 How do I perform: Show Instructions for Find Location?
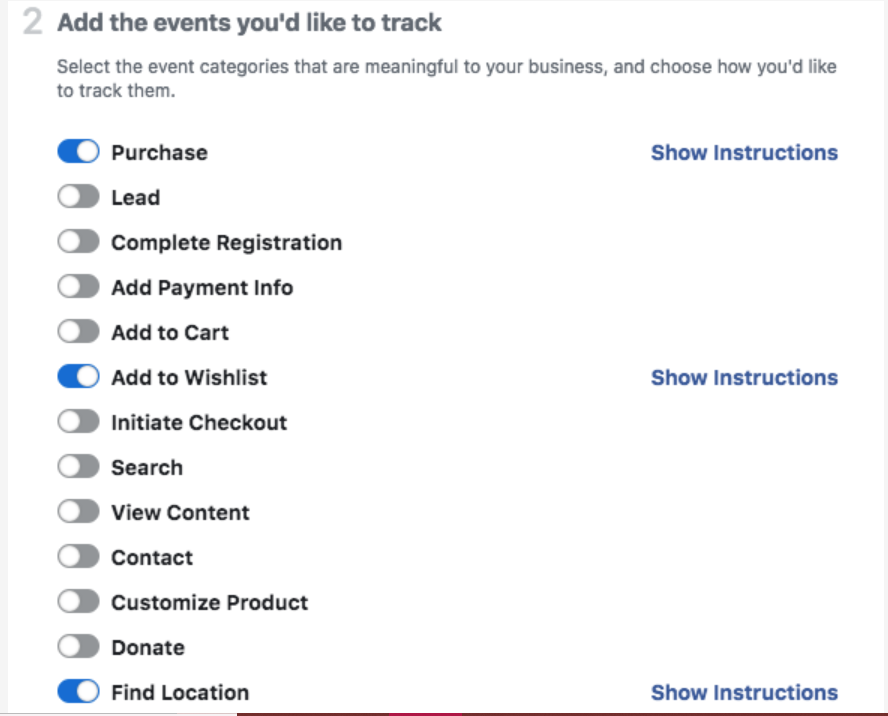[x=744, y=693]
